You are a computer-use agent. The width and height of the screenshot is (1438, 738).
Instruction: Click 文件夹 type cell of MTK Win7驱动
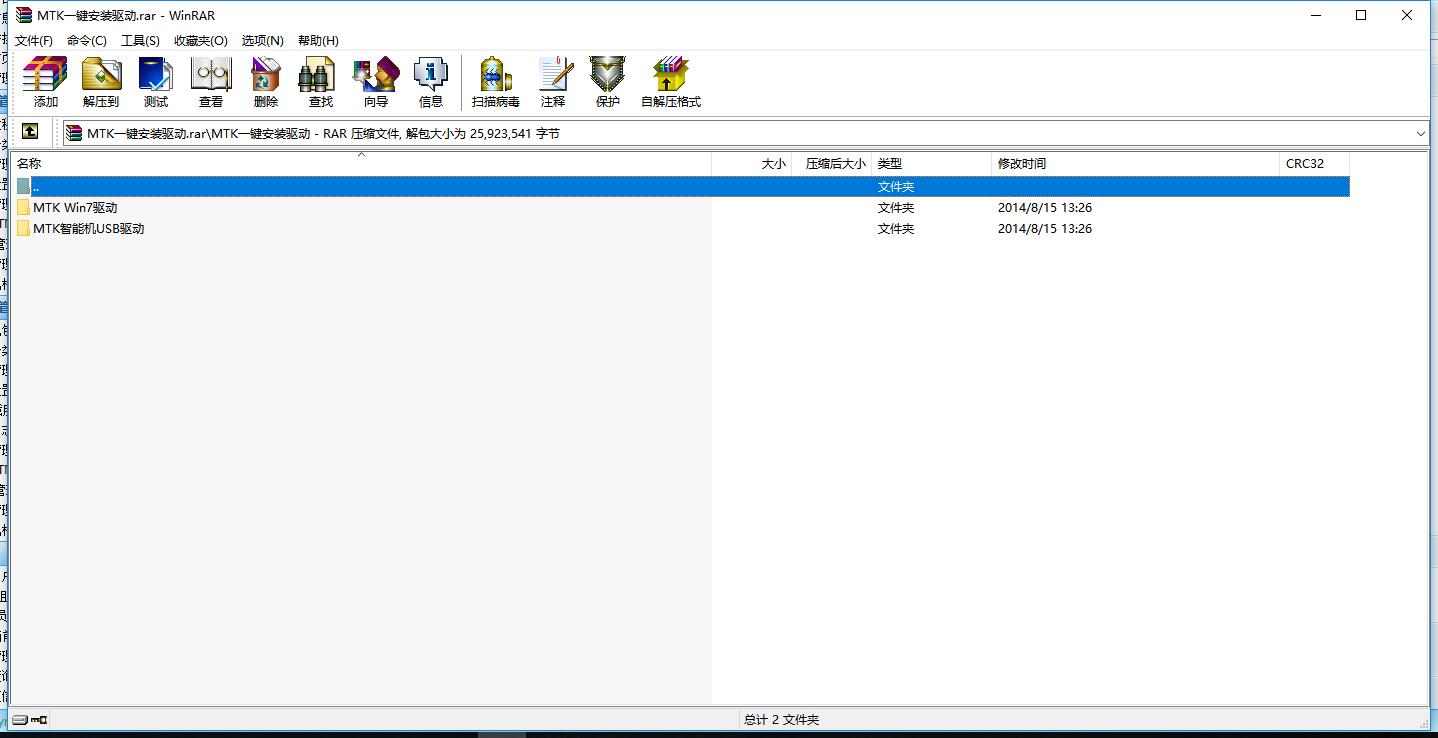(896, 208)
